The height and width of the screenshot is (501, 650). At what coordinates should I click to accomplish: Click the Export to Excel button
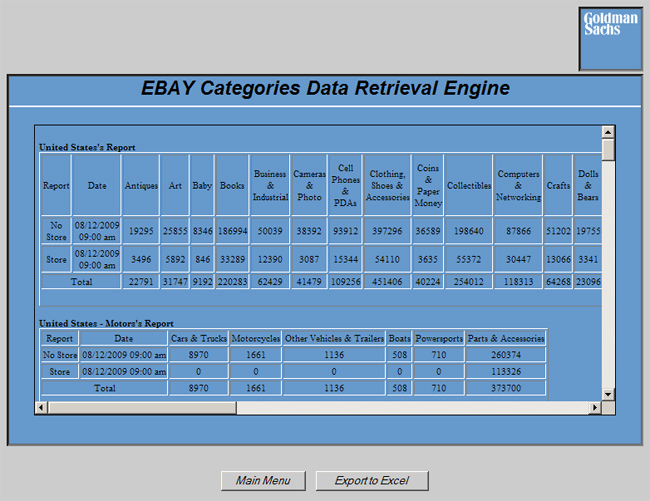(372, 481)
